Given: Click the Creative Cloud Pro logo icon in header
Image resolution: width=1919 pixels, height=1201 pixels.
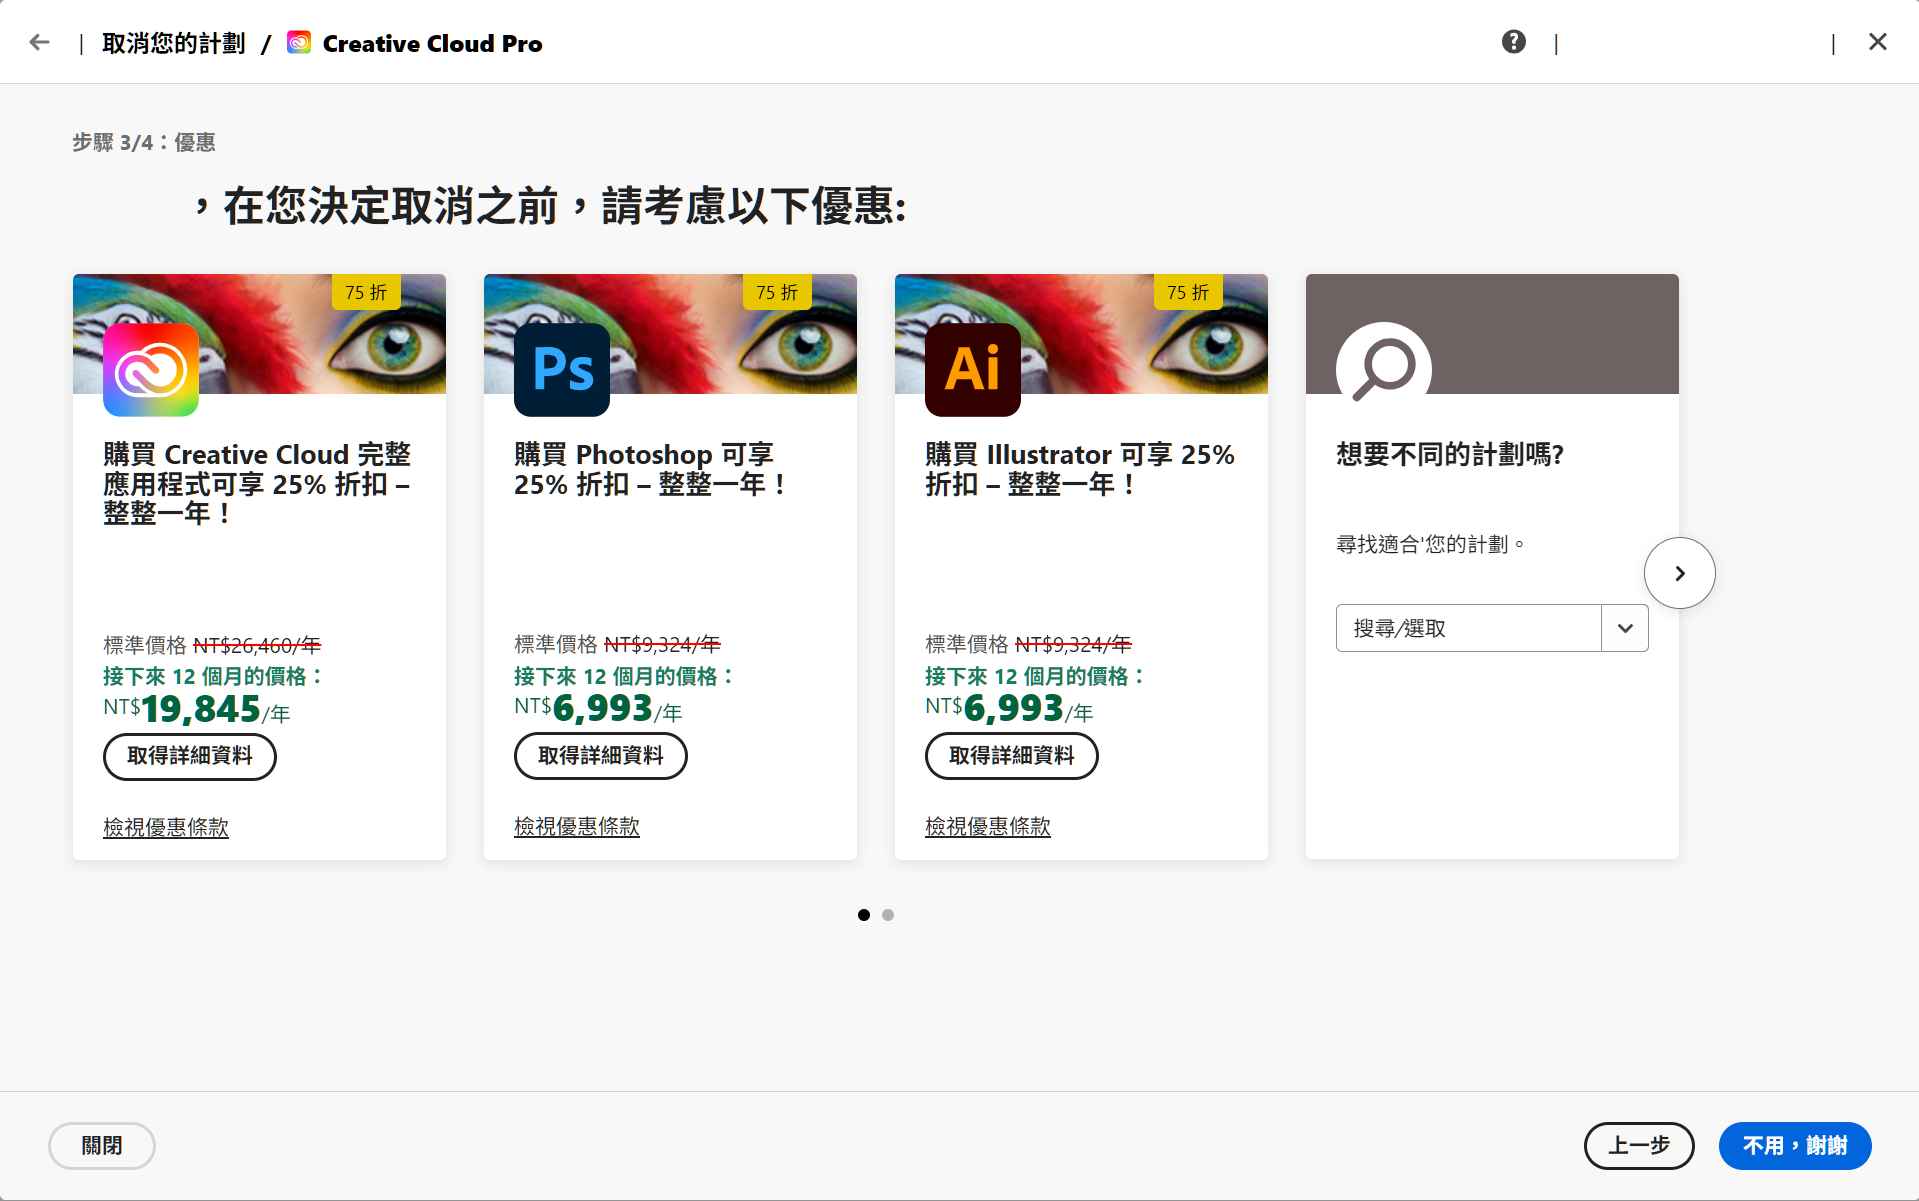Looking at the screenshot, I should tap(299, 43).
